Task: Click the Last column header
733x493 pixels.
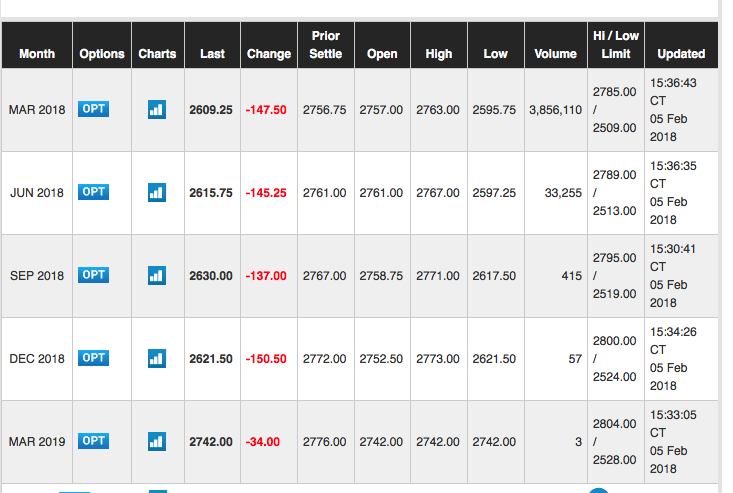Action: click(213, 45)
